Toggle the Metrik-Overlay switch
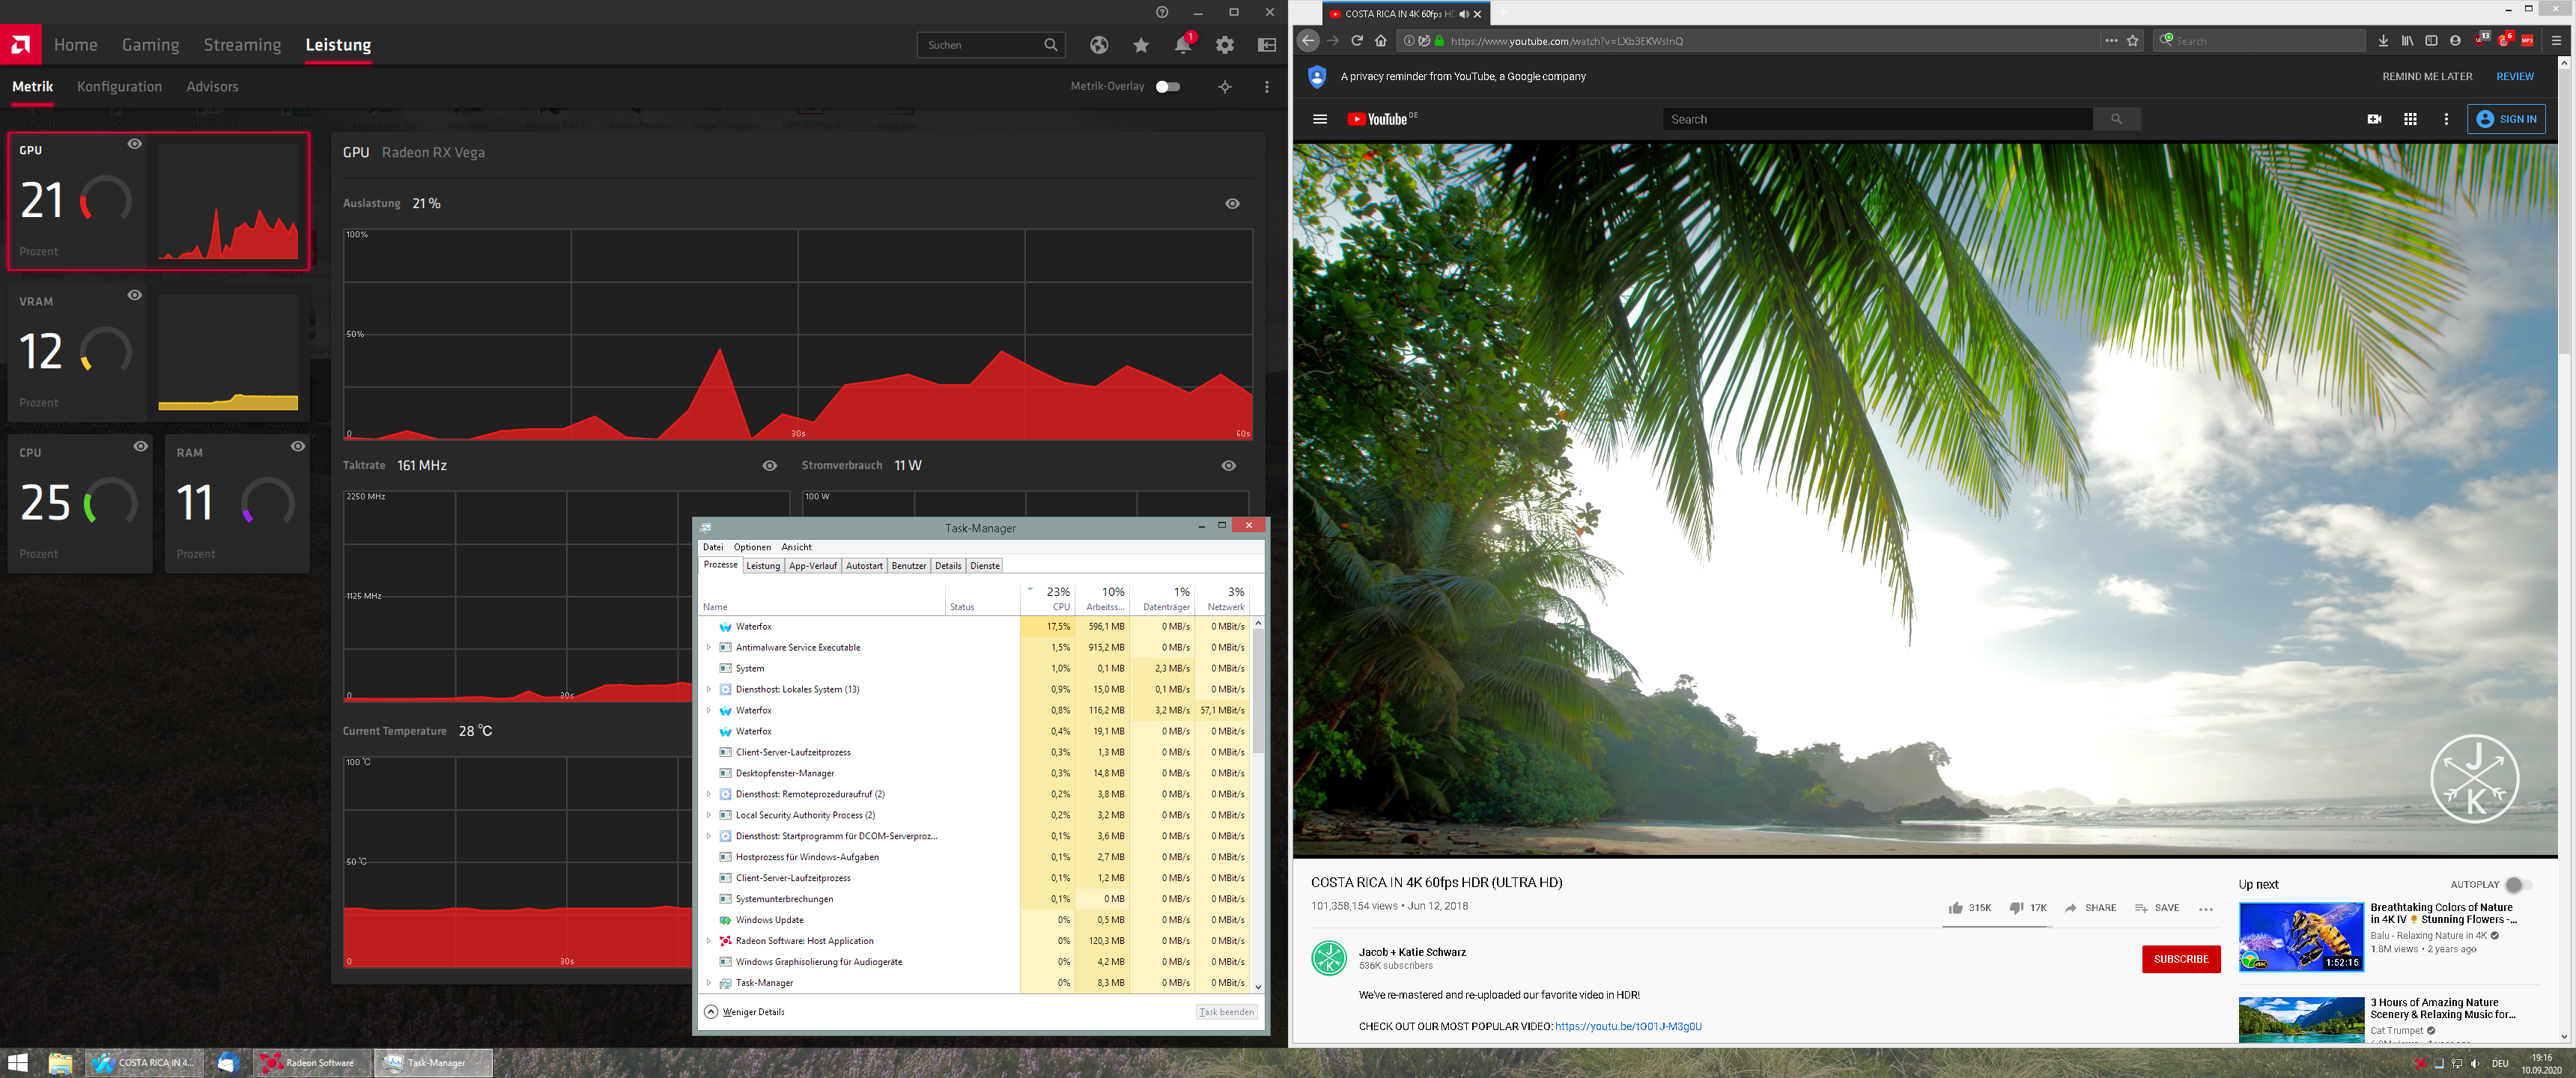2576x1078 pixels. [1167, 87]
